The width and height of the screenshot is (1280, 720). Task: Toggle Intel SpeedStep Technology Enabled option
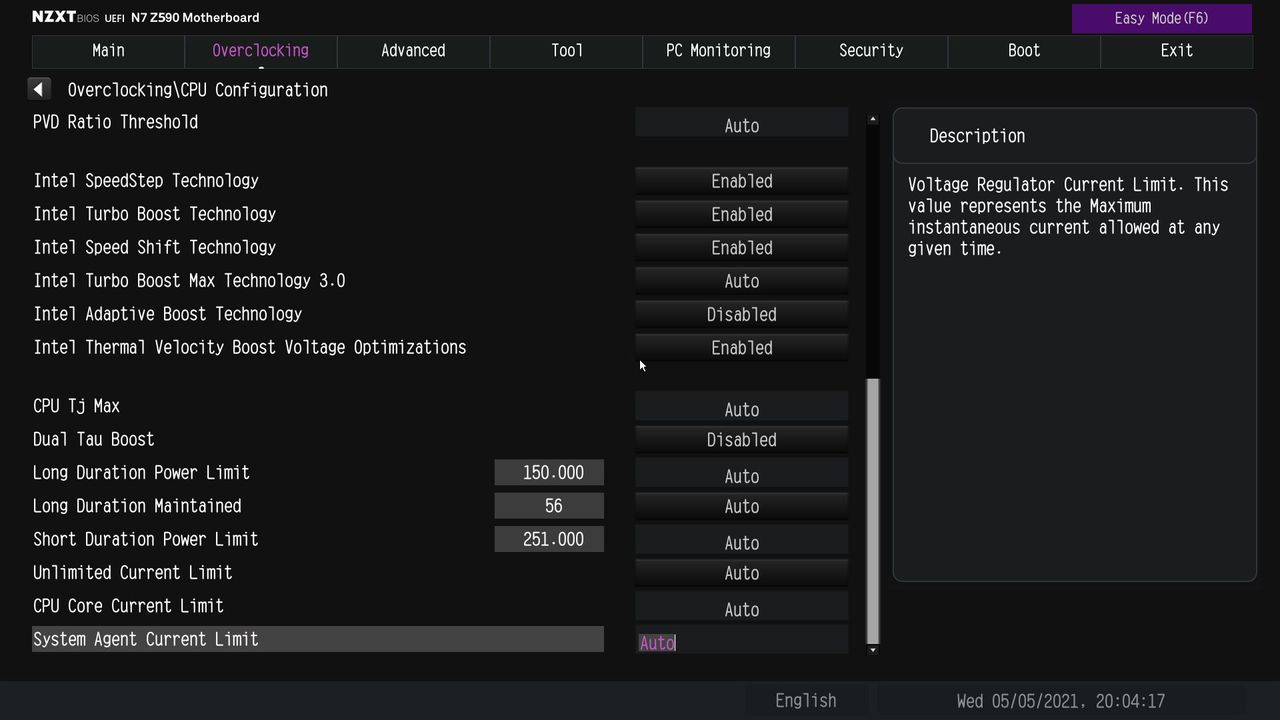pyautogui.click(x=742, y=181)
